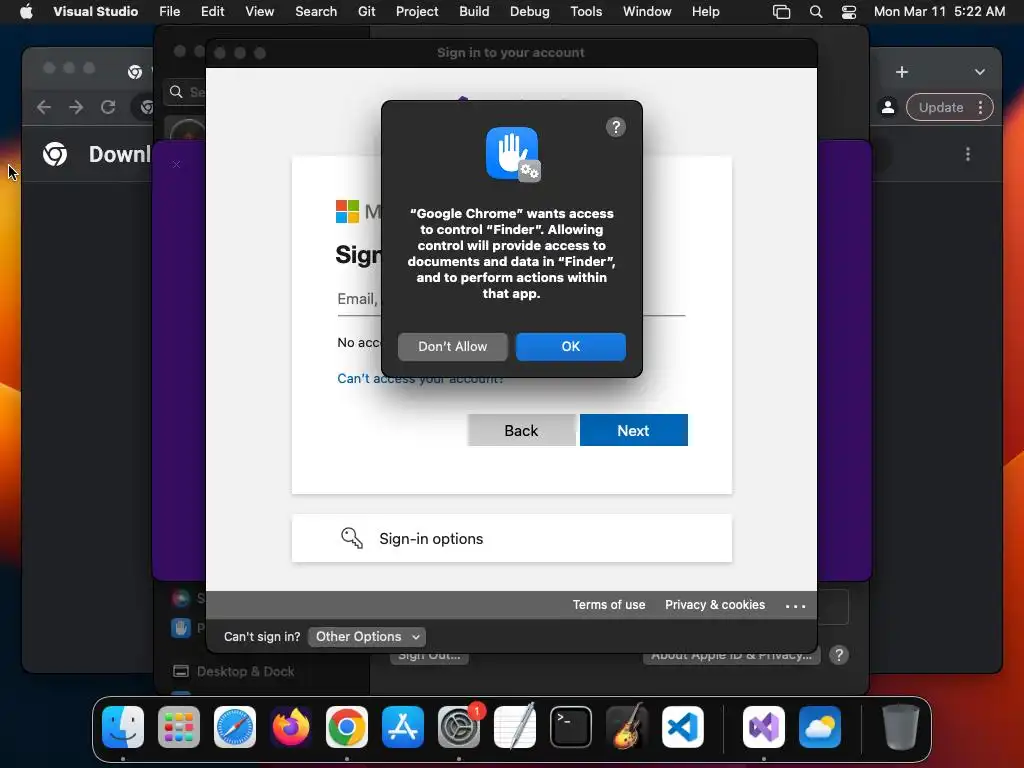The height and width of the screenshot is (768, 1024).
Task: Click the date and time in menu bar
Action: point(939,11)
